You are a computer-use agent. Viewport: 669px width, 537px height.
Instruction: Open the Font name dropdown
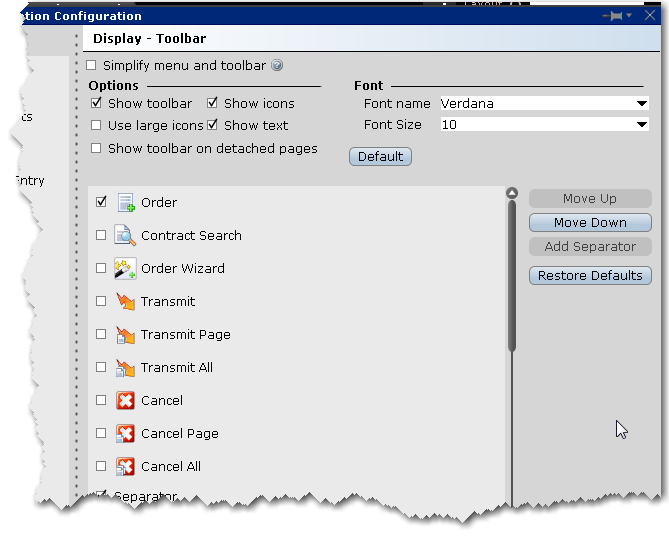pyautogui.click(x=641, y=103)
